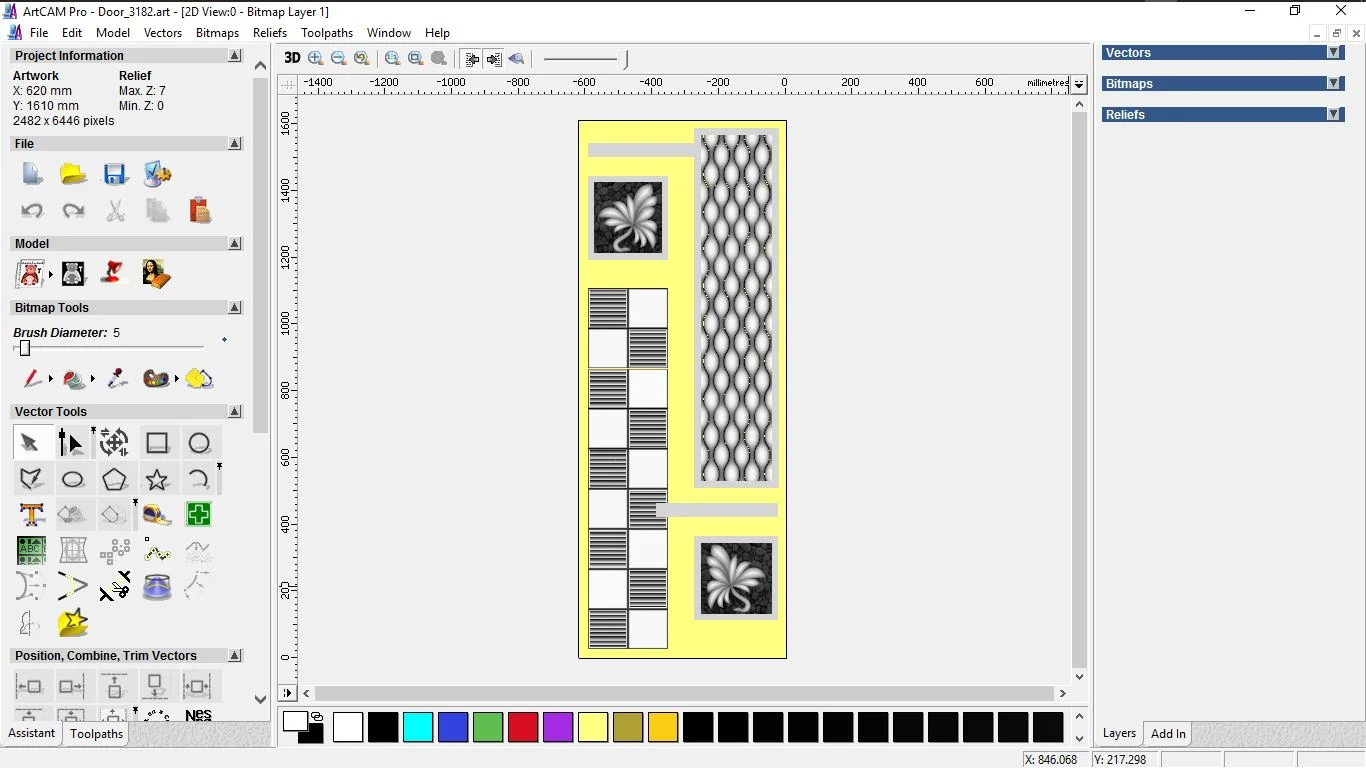Activate the Create Vector Text tool
Screen dimensions: 1366x768
pos(31,515)
